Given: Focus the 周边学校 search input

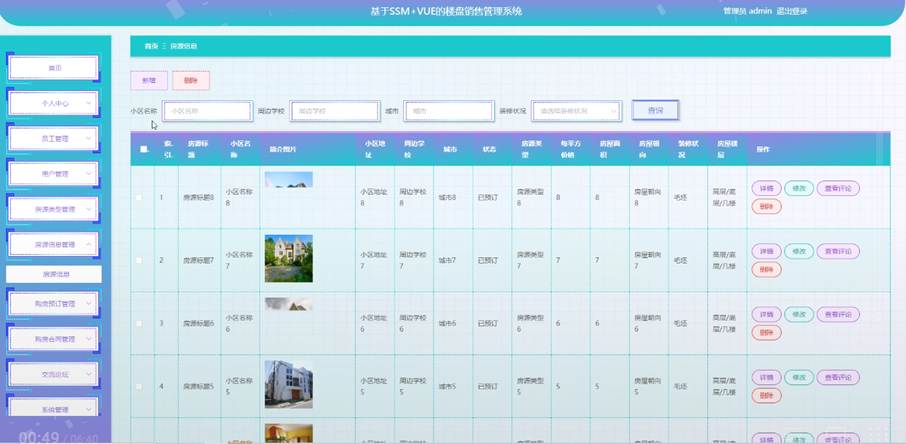Looking at the screenshot, I should (335, 111).
